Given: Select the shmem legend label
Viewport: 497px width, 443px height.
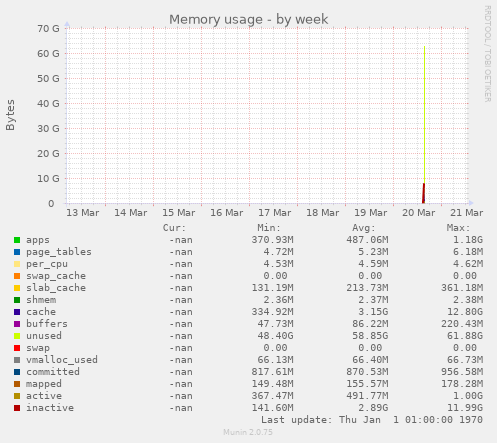Looking at the screenshot, I should coord(41,300).
